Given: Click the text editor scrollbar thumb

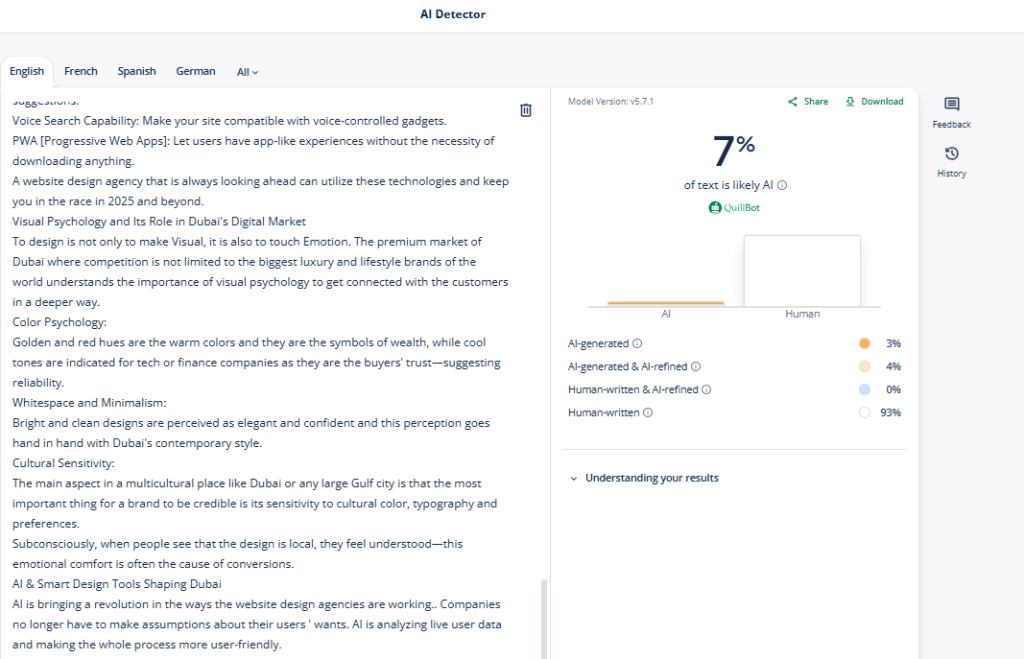Looking at the screenshot, I should pos(544,618).
